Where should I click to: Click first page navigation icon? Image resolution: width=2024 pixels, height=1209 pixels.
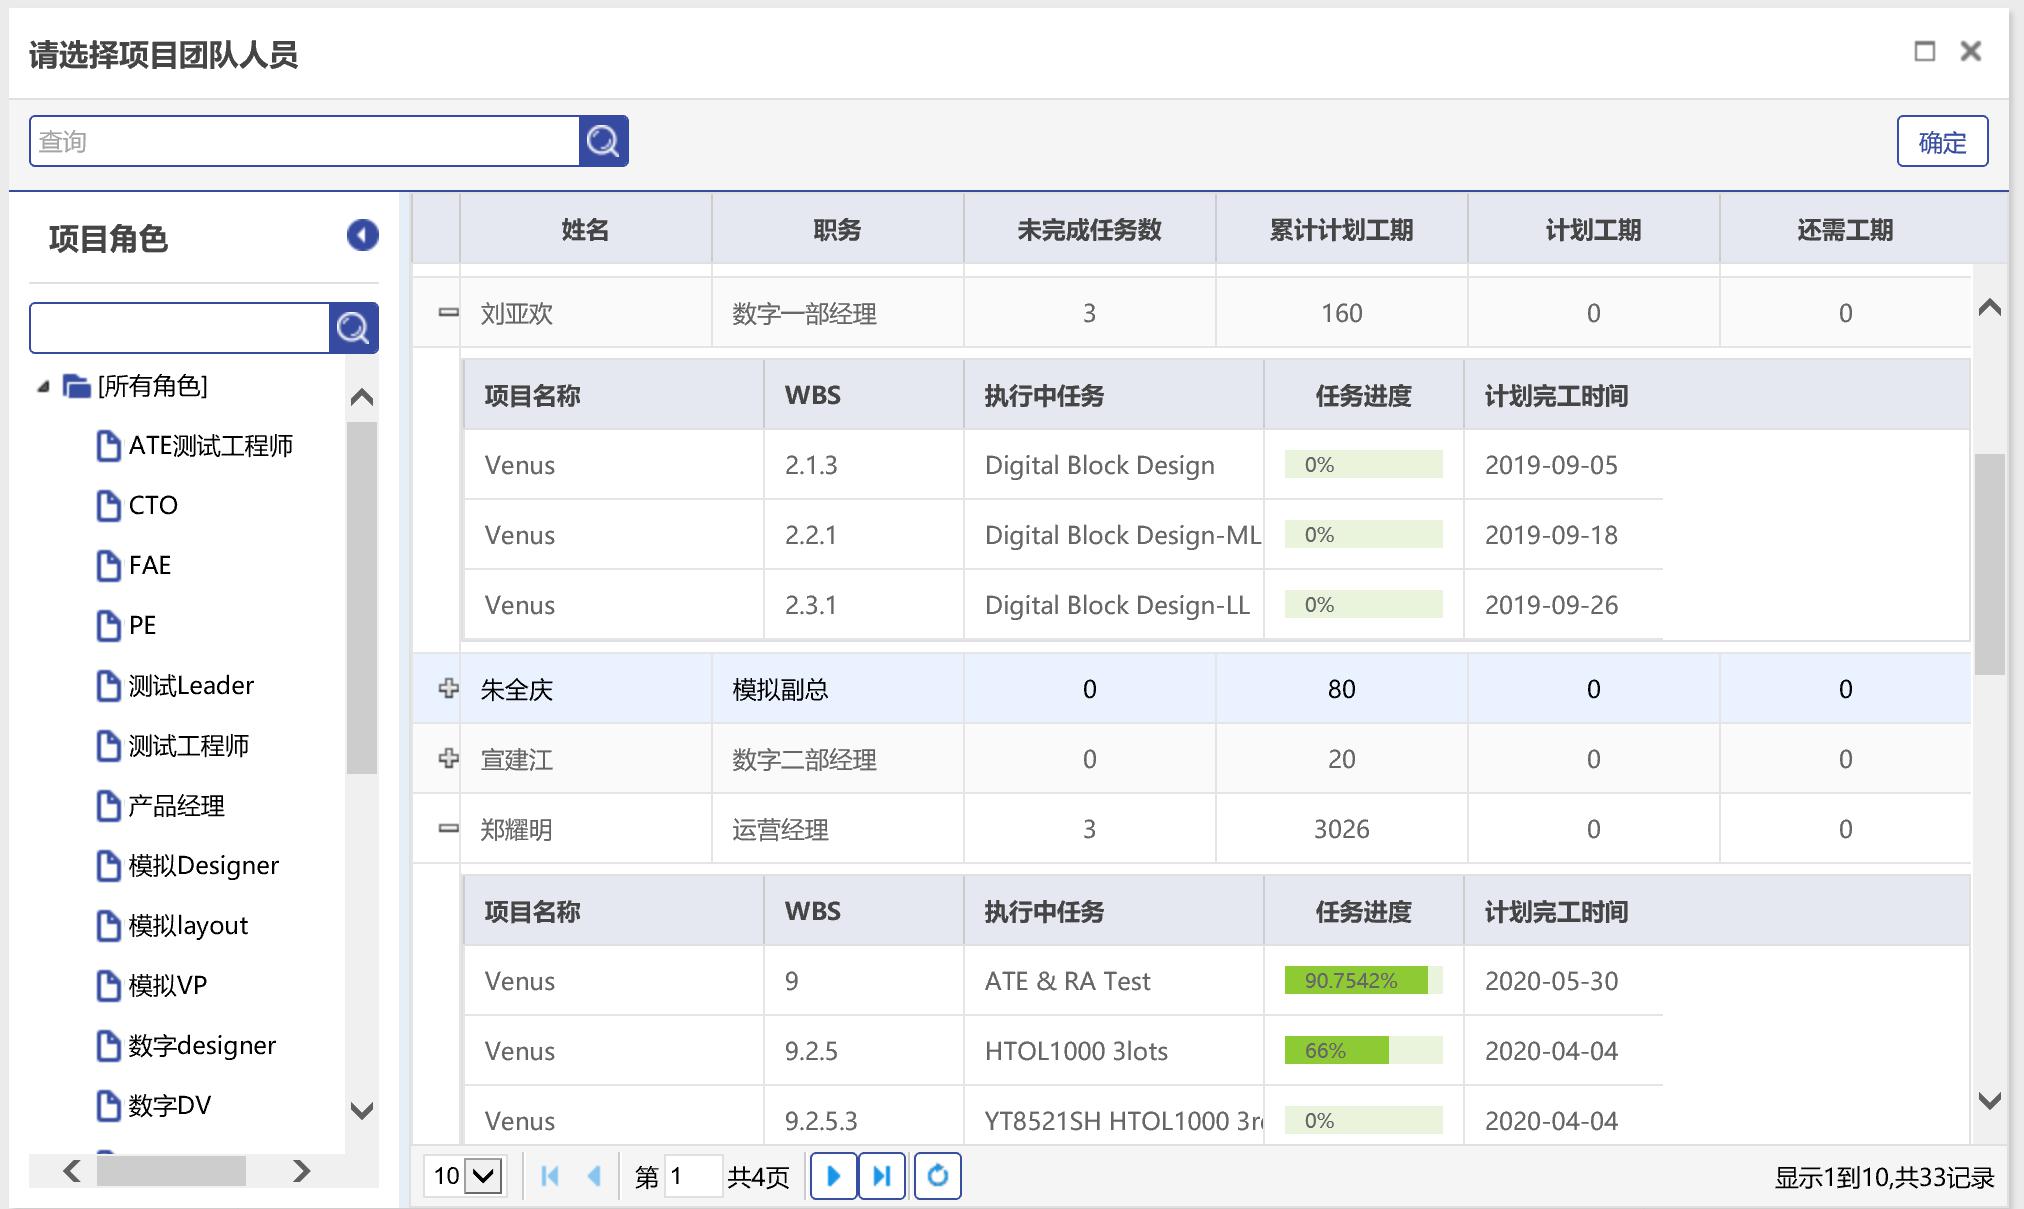pos(549,1176)
